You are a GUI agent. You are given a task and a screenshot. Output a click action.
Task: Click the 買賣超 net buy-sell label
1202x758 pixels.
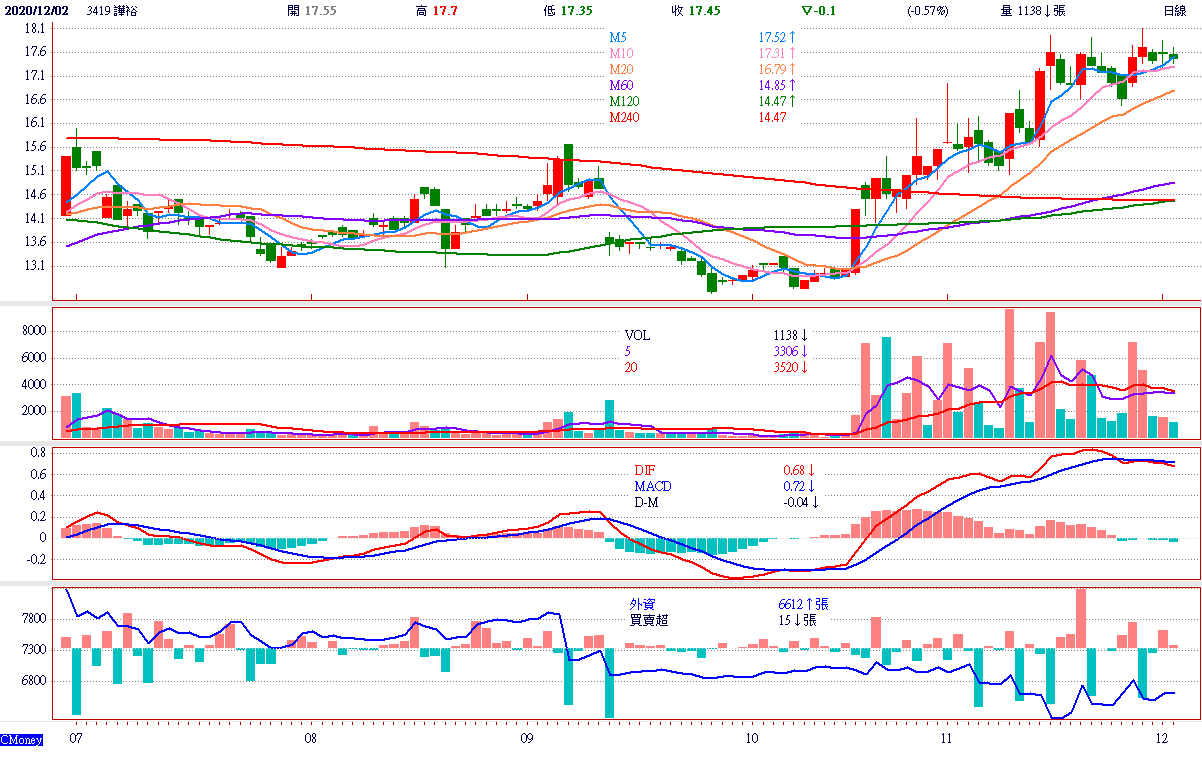tap(649, 620)
